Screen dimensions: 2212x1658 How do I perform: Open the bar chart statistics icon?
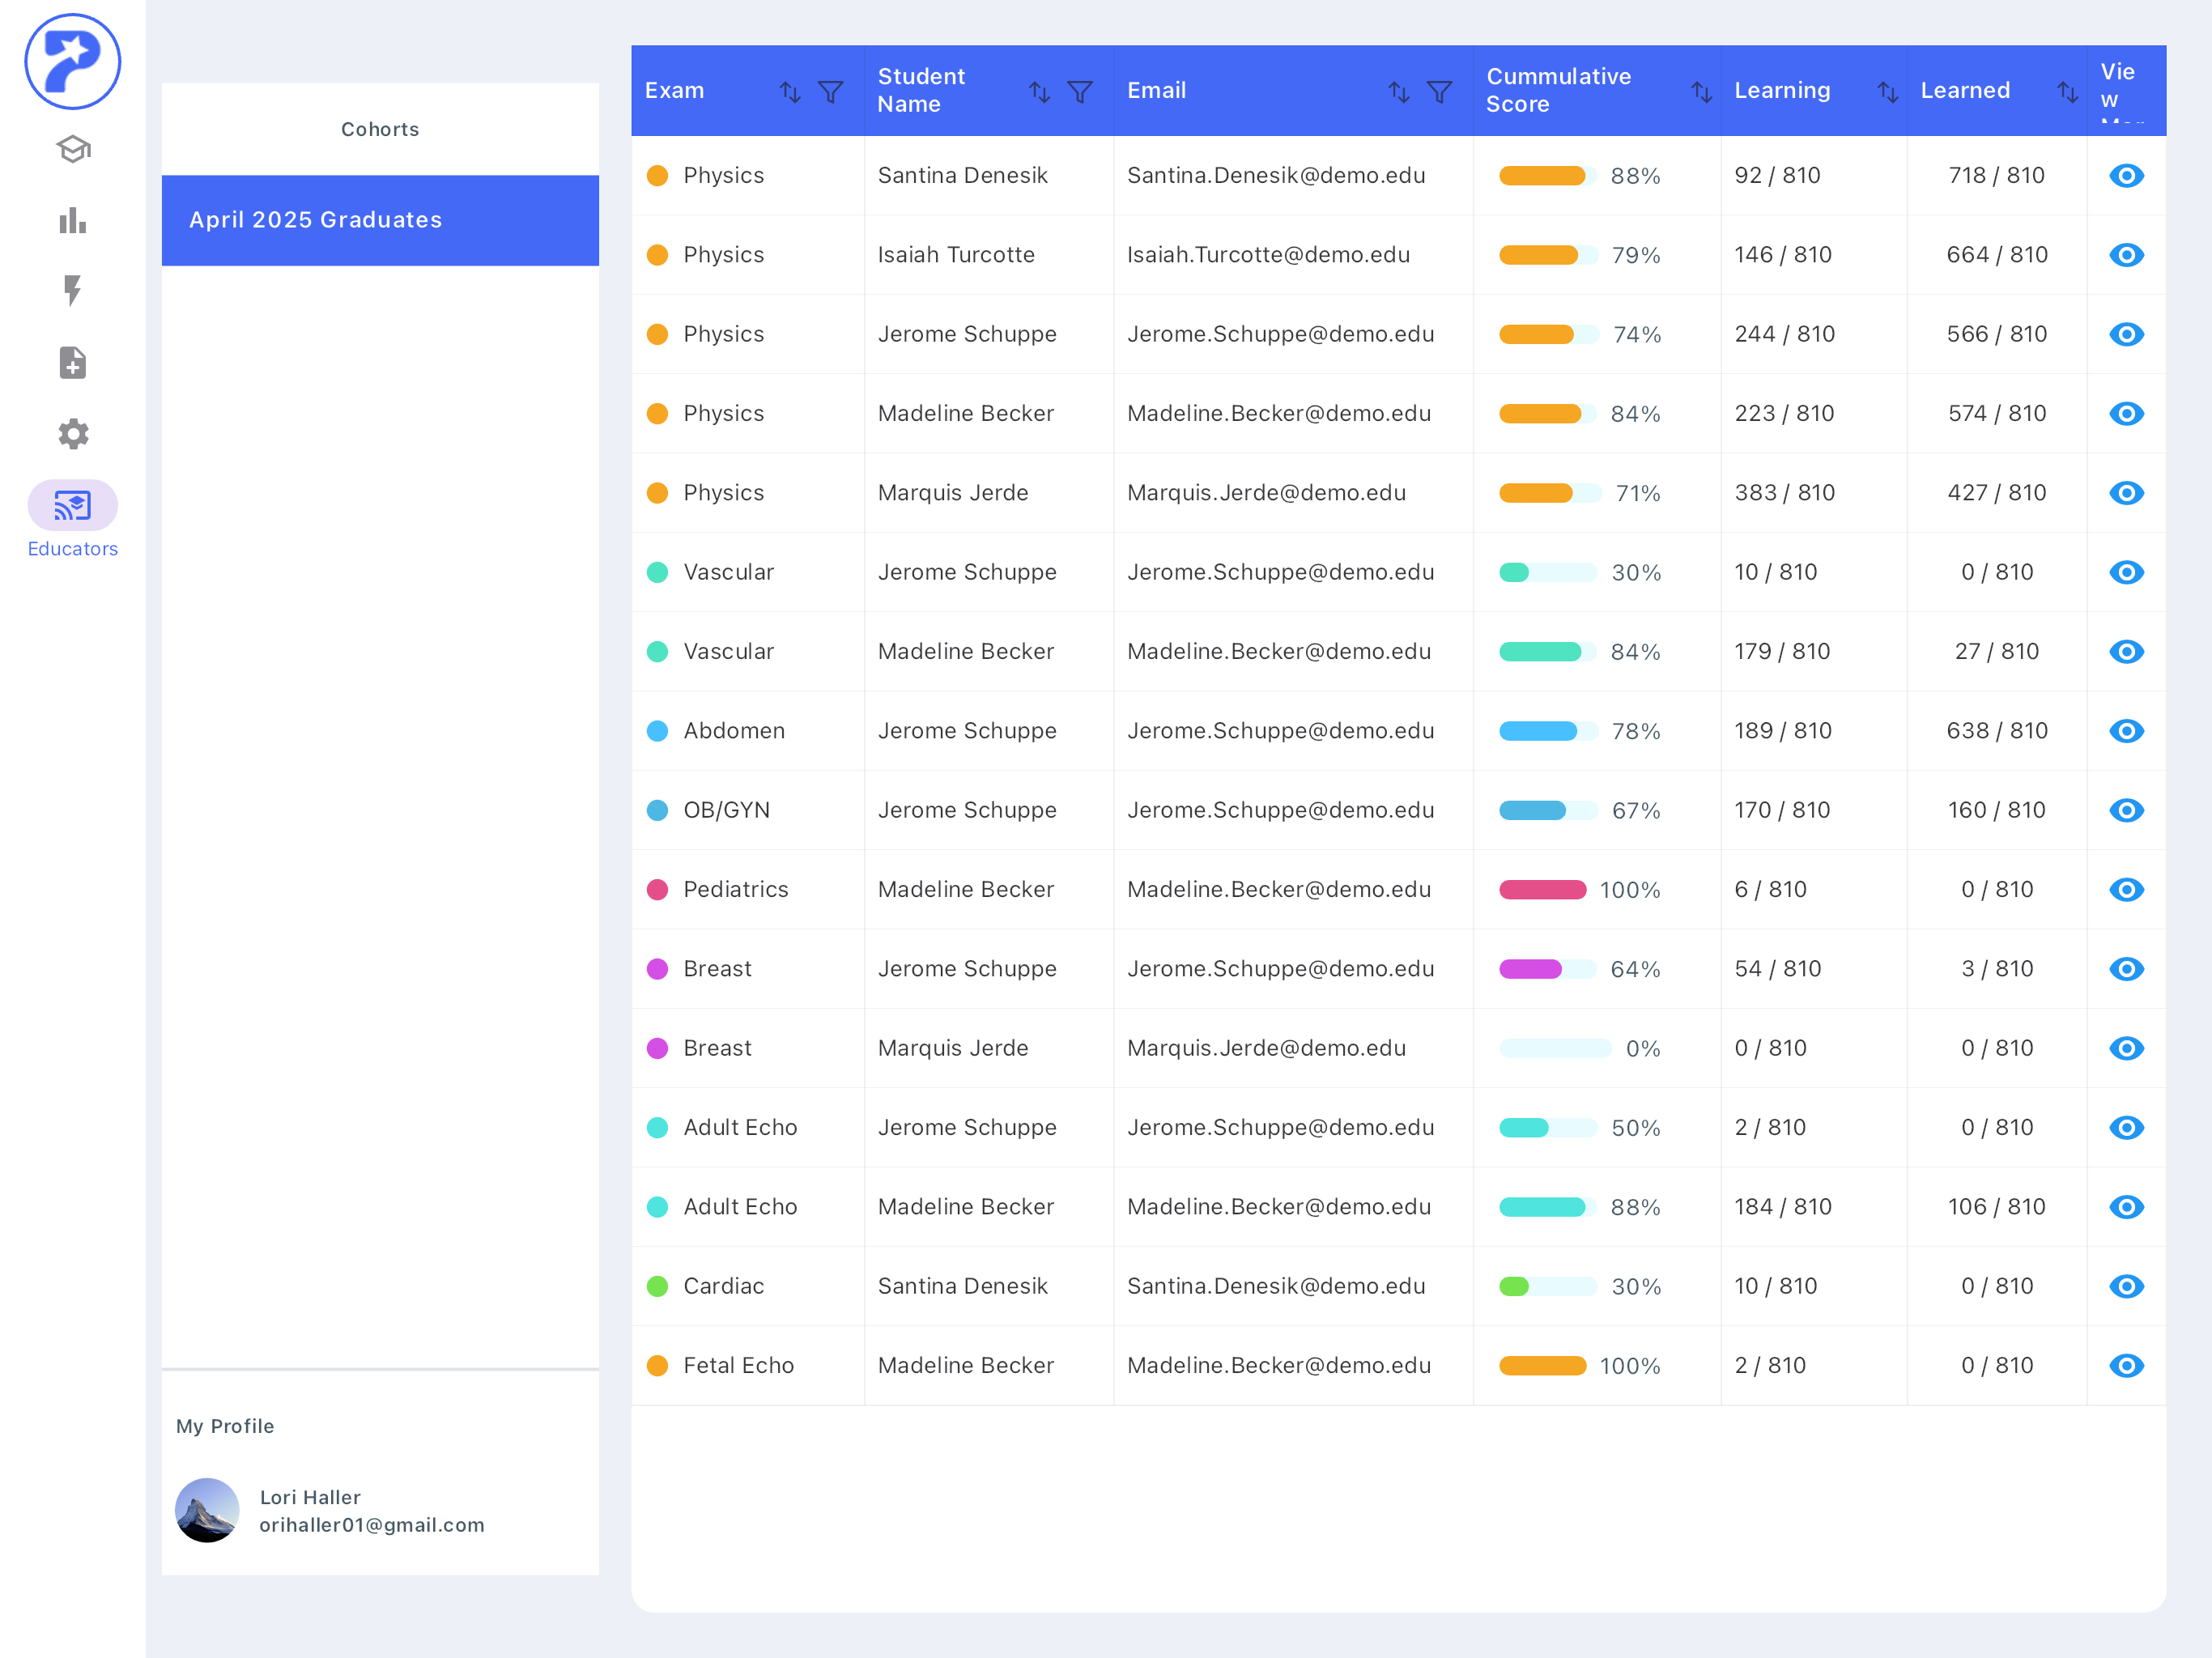click(72, 220)
